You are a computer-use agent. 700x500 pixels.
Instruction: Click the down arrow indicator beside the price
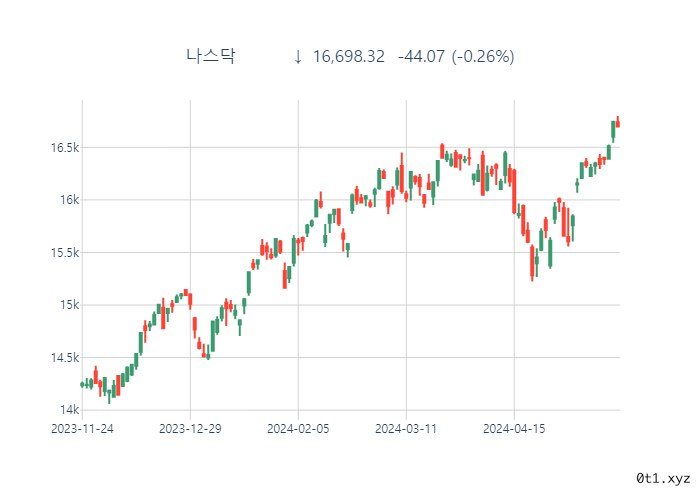click(x=298, y=57)
